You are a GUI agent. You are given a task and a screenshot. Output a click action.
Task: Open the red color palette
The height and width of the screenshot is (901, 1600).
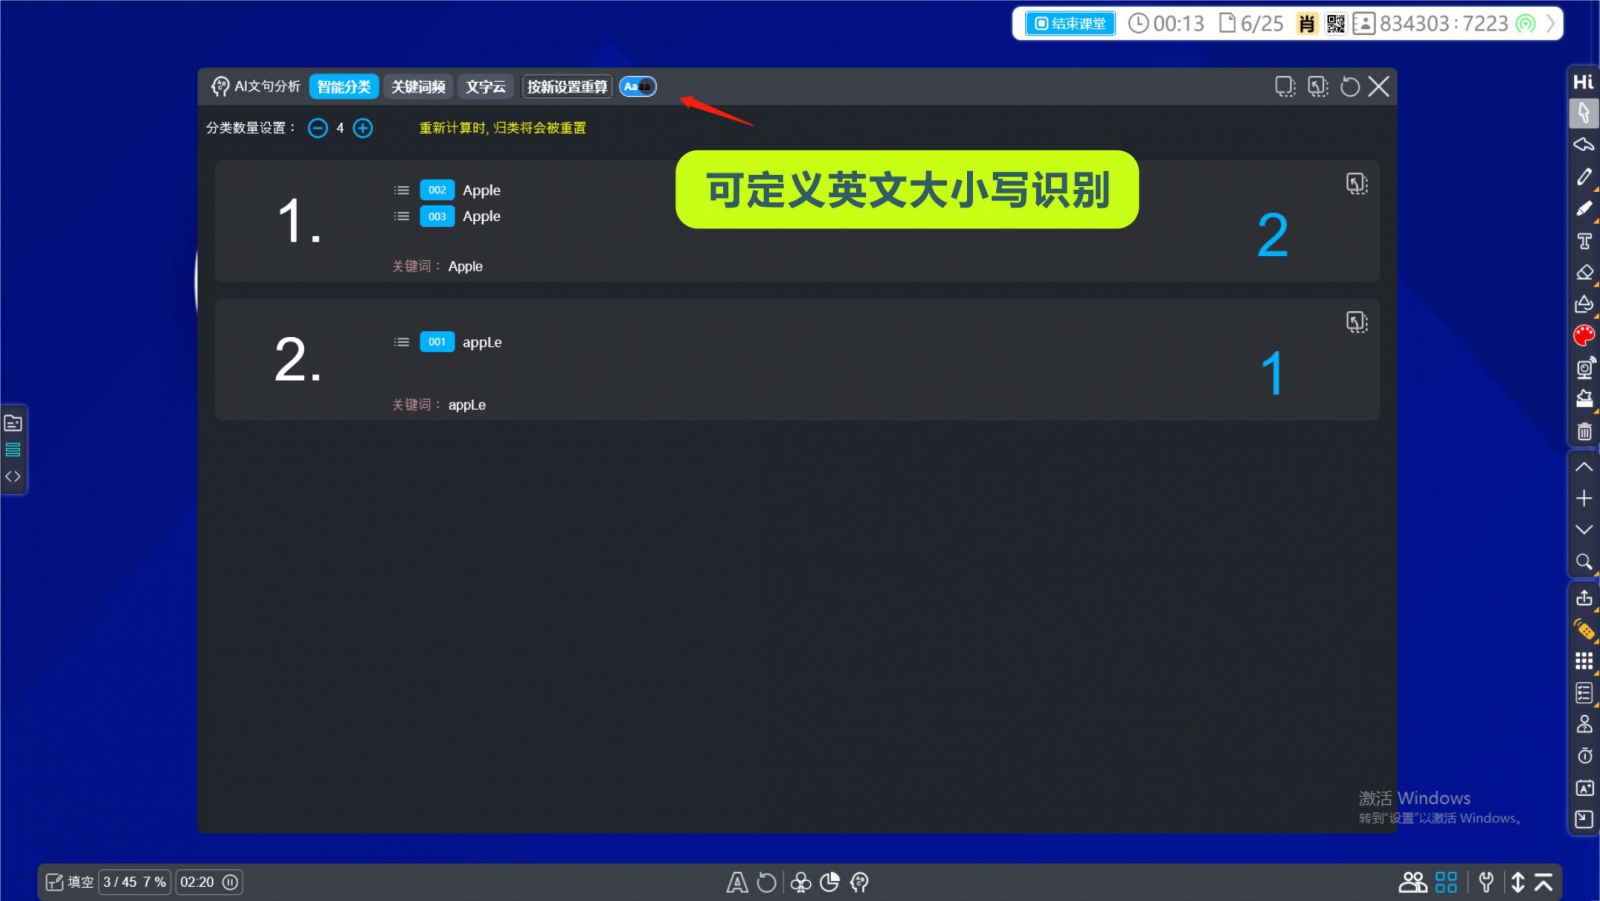tap(1584, 335)
